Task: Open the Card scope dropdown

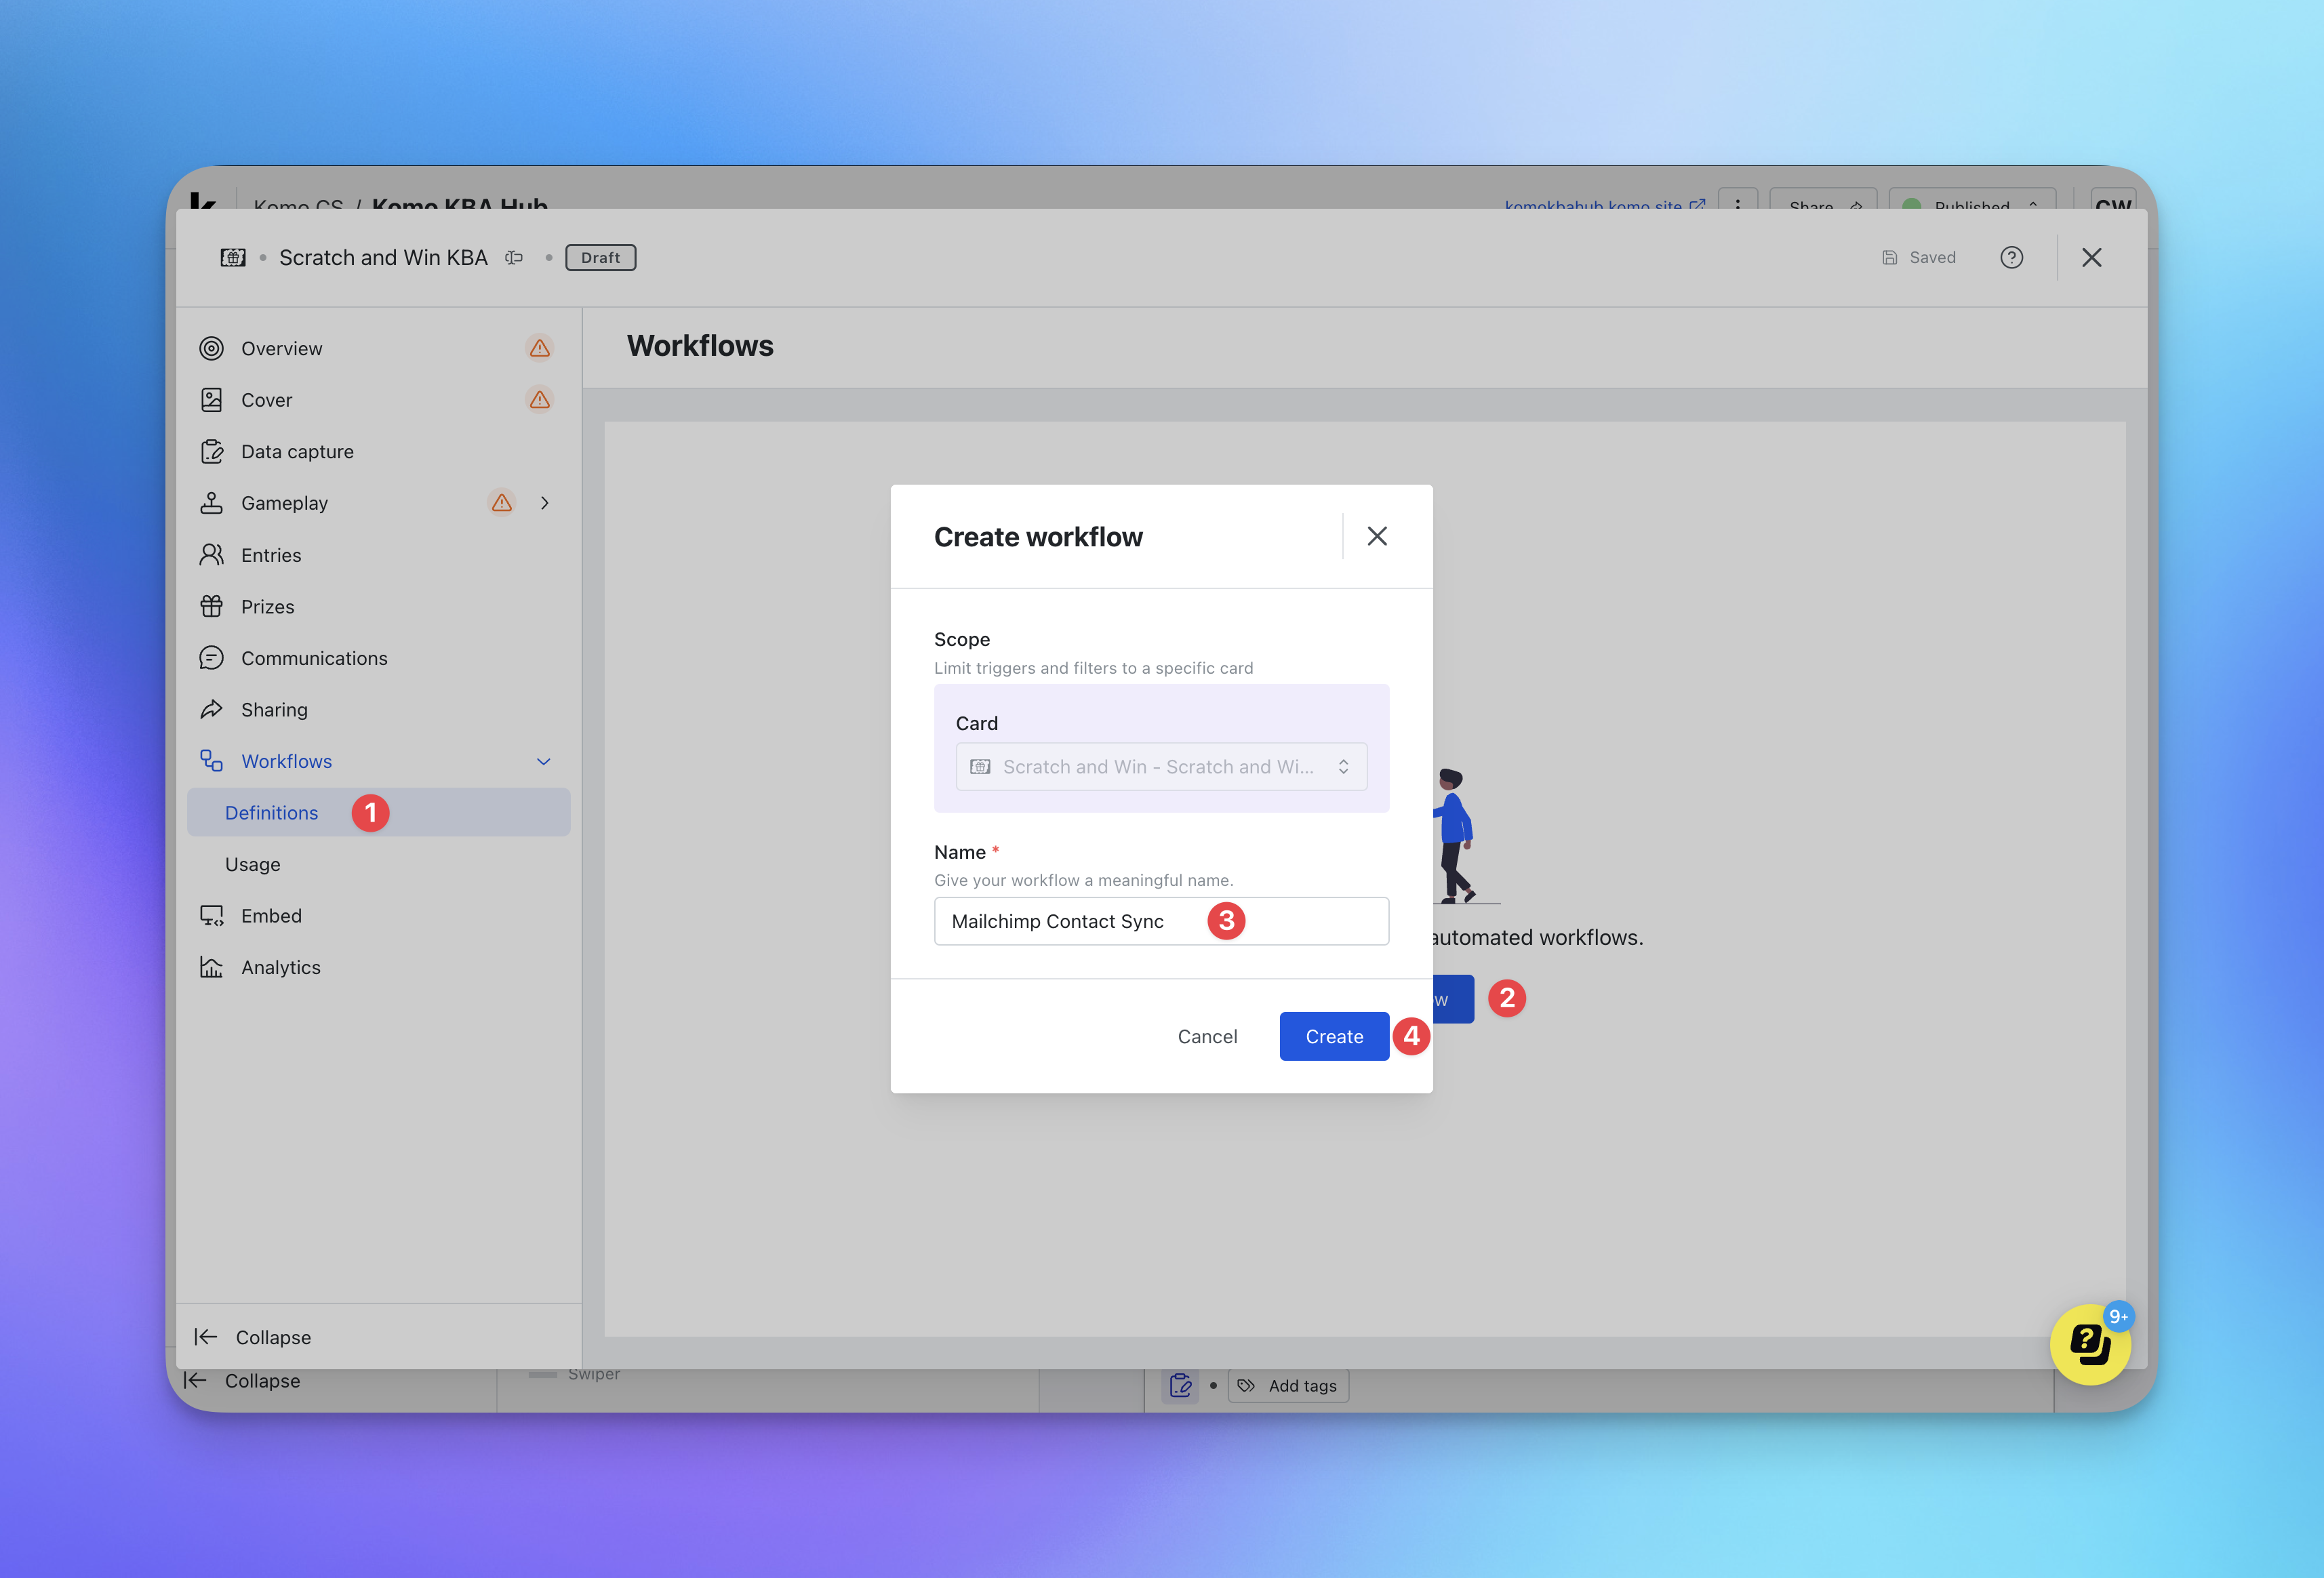Action: click(1161, 767)
